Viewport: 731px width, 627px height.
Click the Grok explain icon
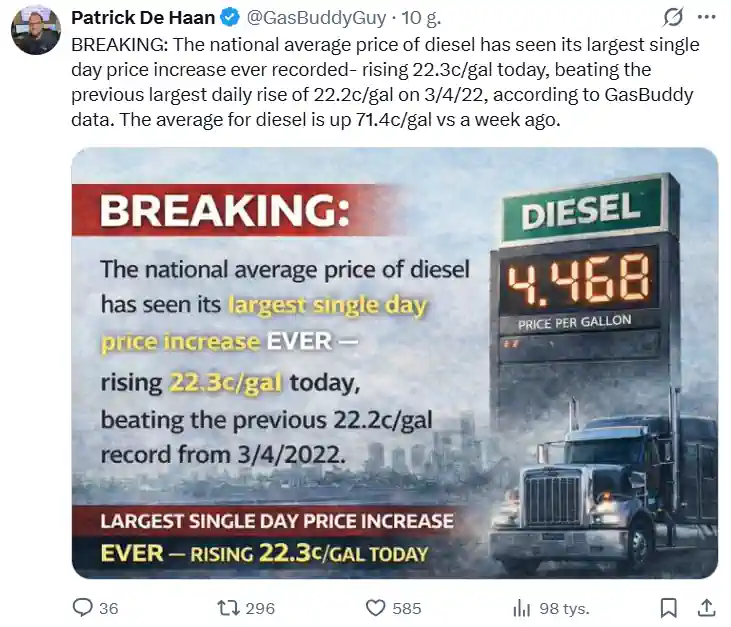[x=674, y=17]
